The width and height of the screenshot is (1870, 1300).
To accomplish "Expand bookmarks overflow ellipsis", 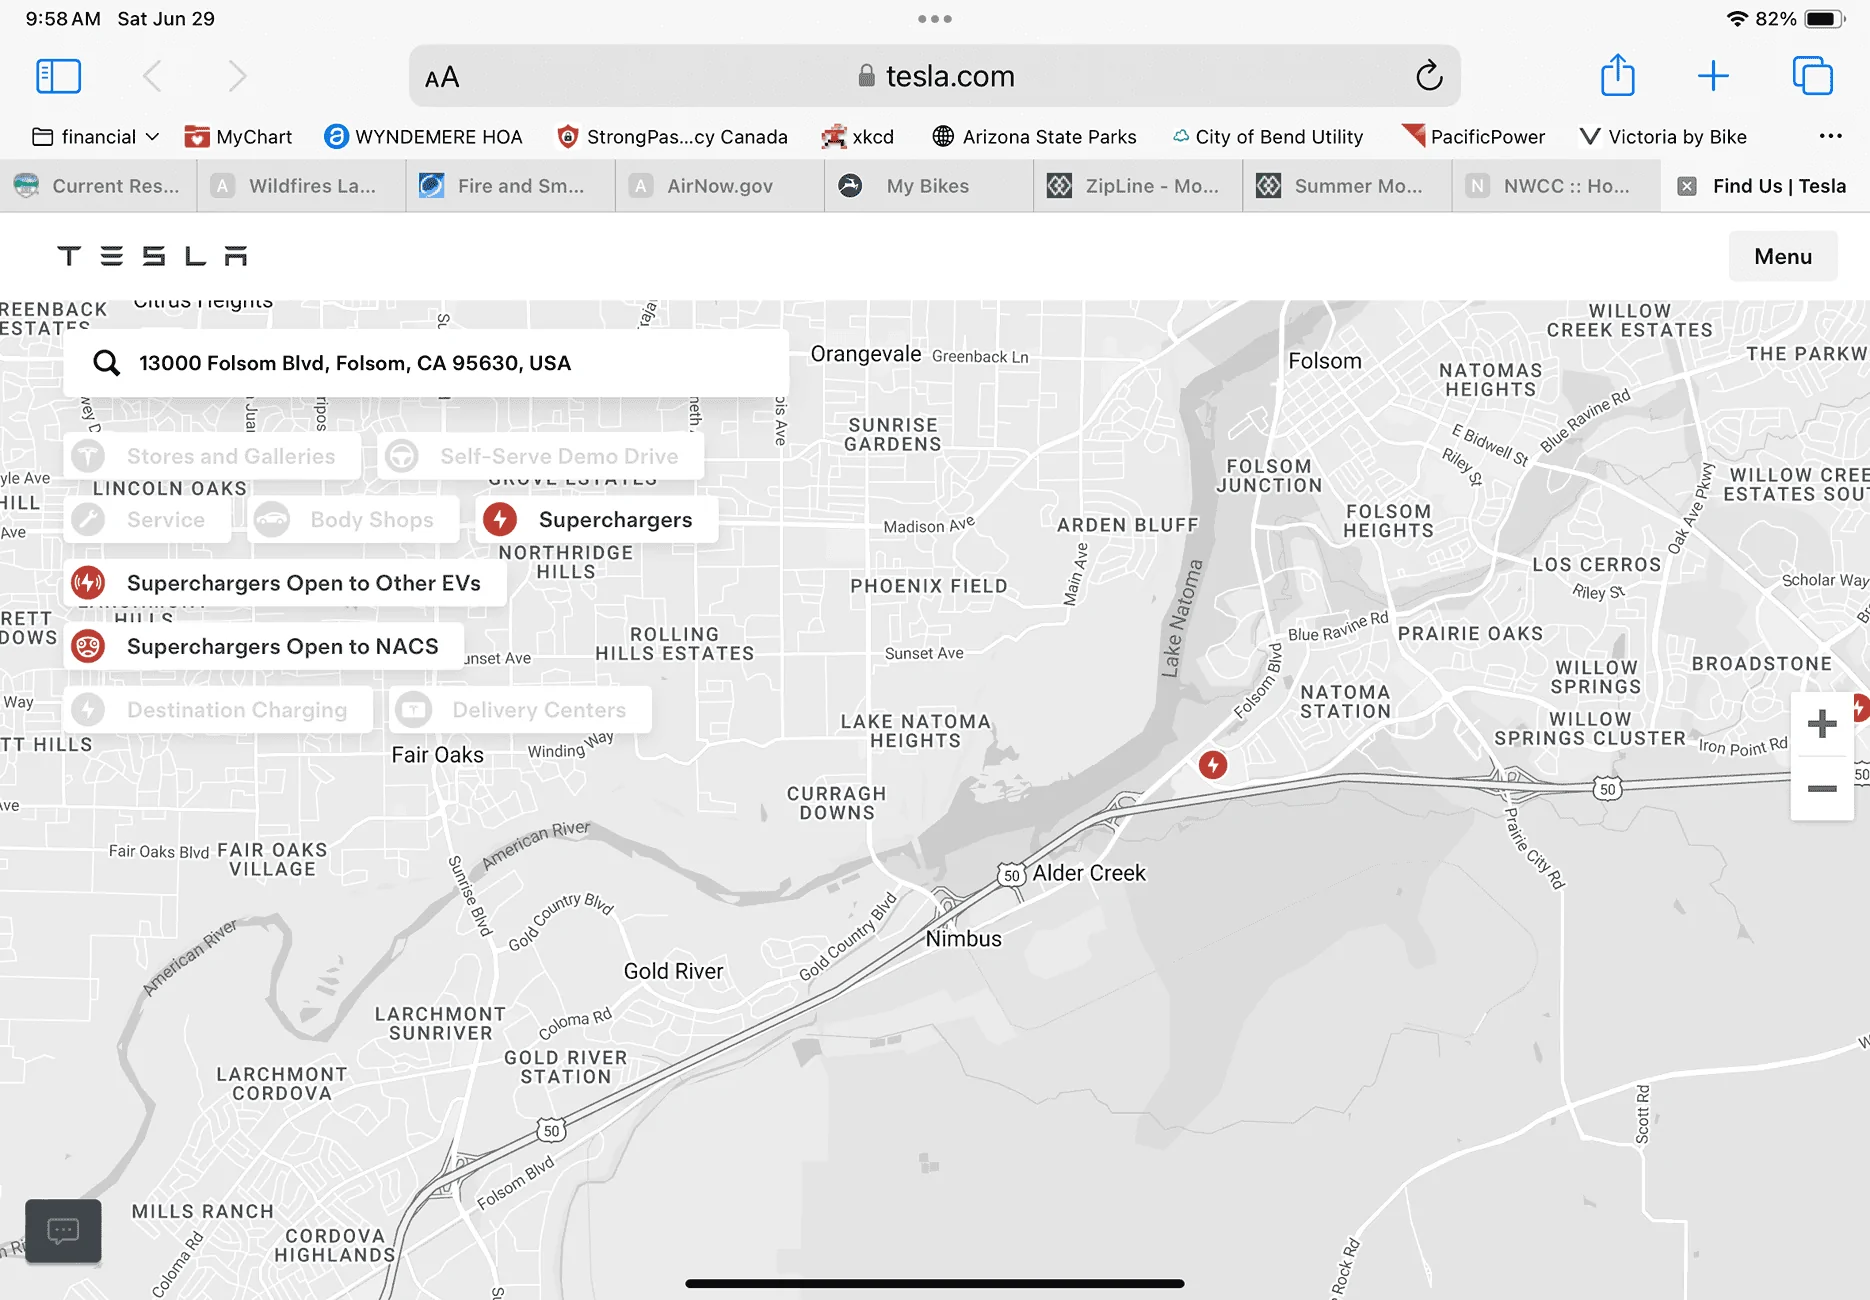I will pos(1830,136).
